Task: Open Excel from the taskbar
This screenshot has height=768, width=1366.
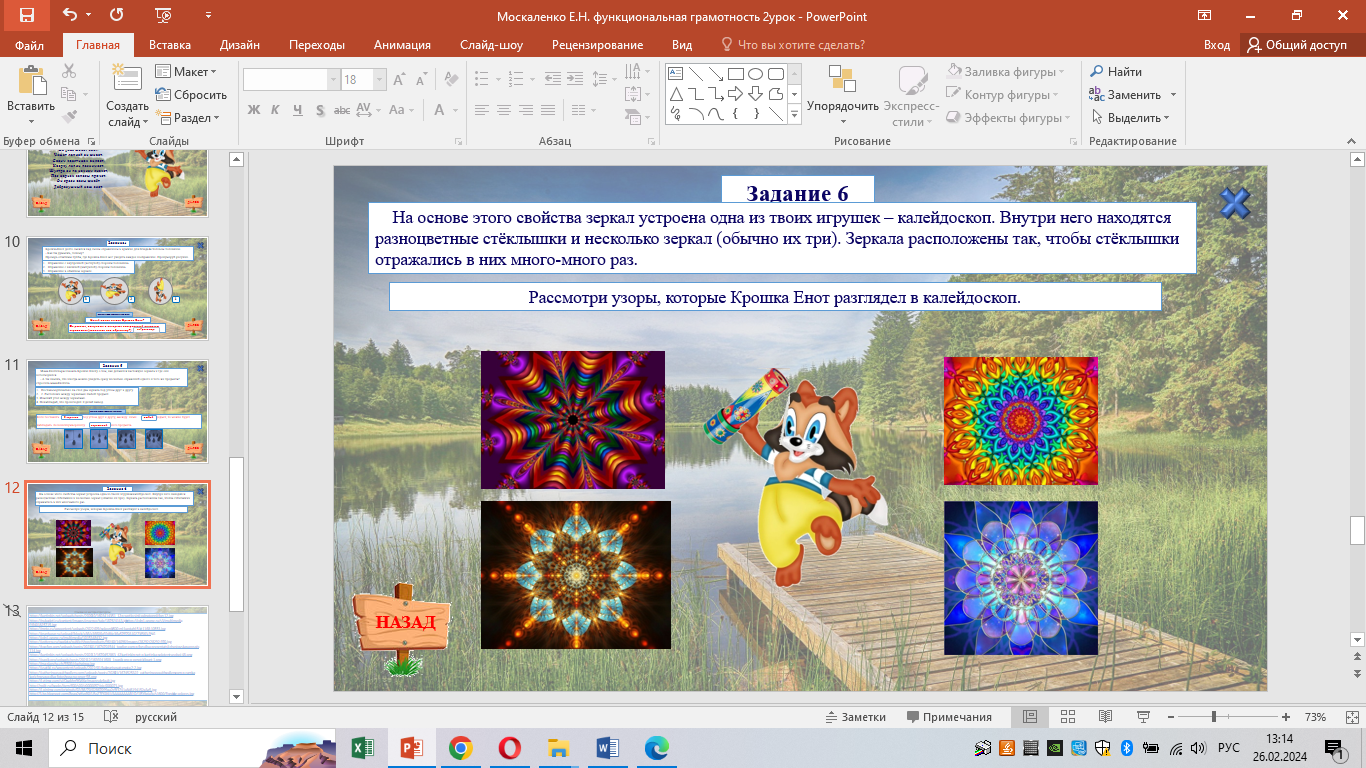Action: click(x=363, y=747)
